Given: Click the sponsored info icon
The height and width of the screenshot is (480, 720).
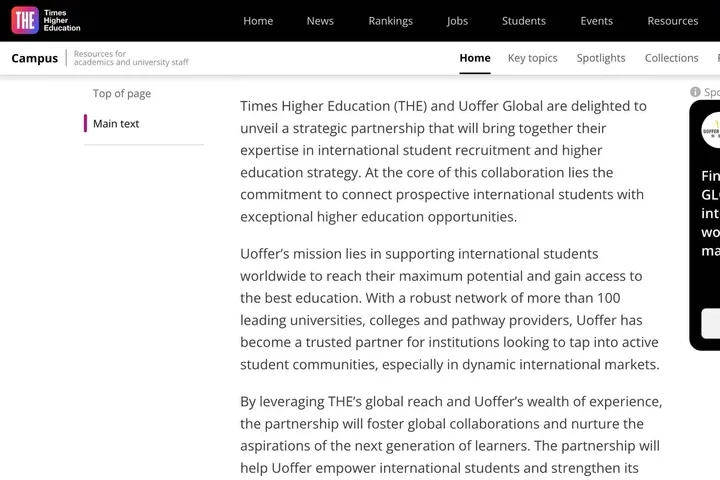Looking at the screenshot, I should [x=695, y=92].
